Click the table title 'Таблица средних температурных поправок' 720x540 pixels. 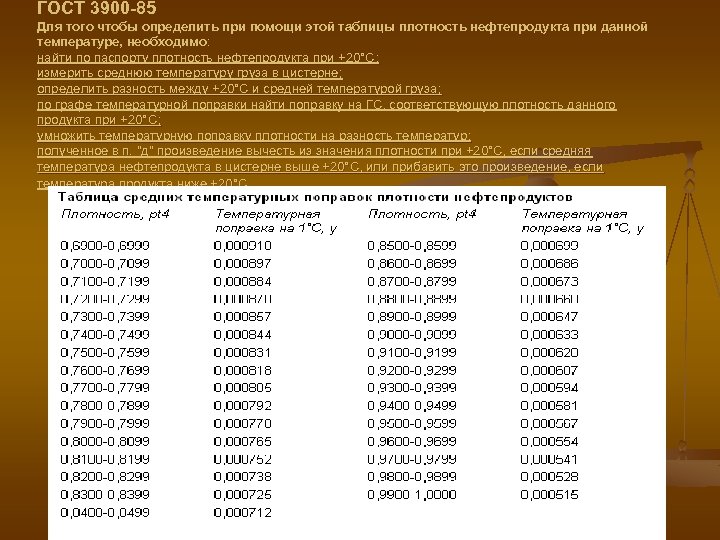(x=315, y=197)
